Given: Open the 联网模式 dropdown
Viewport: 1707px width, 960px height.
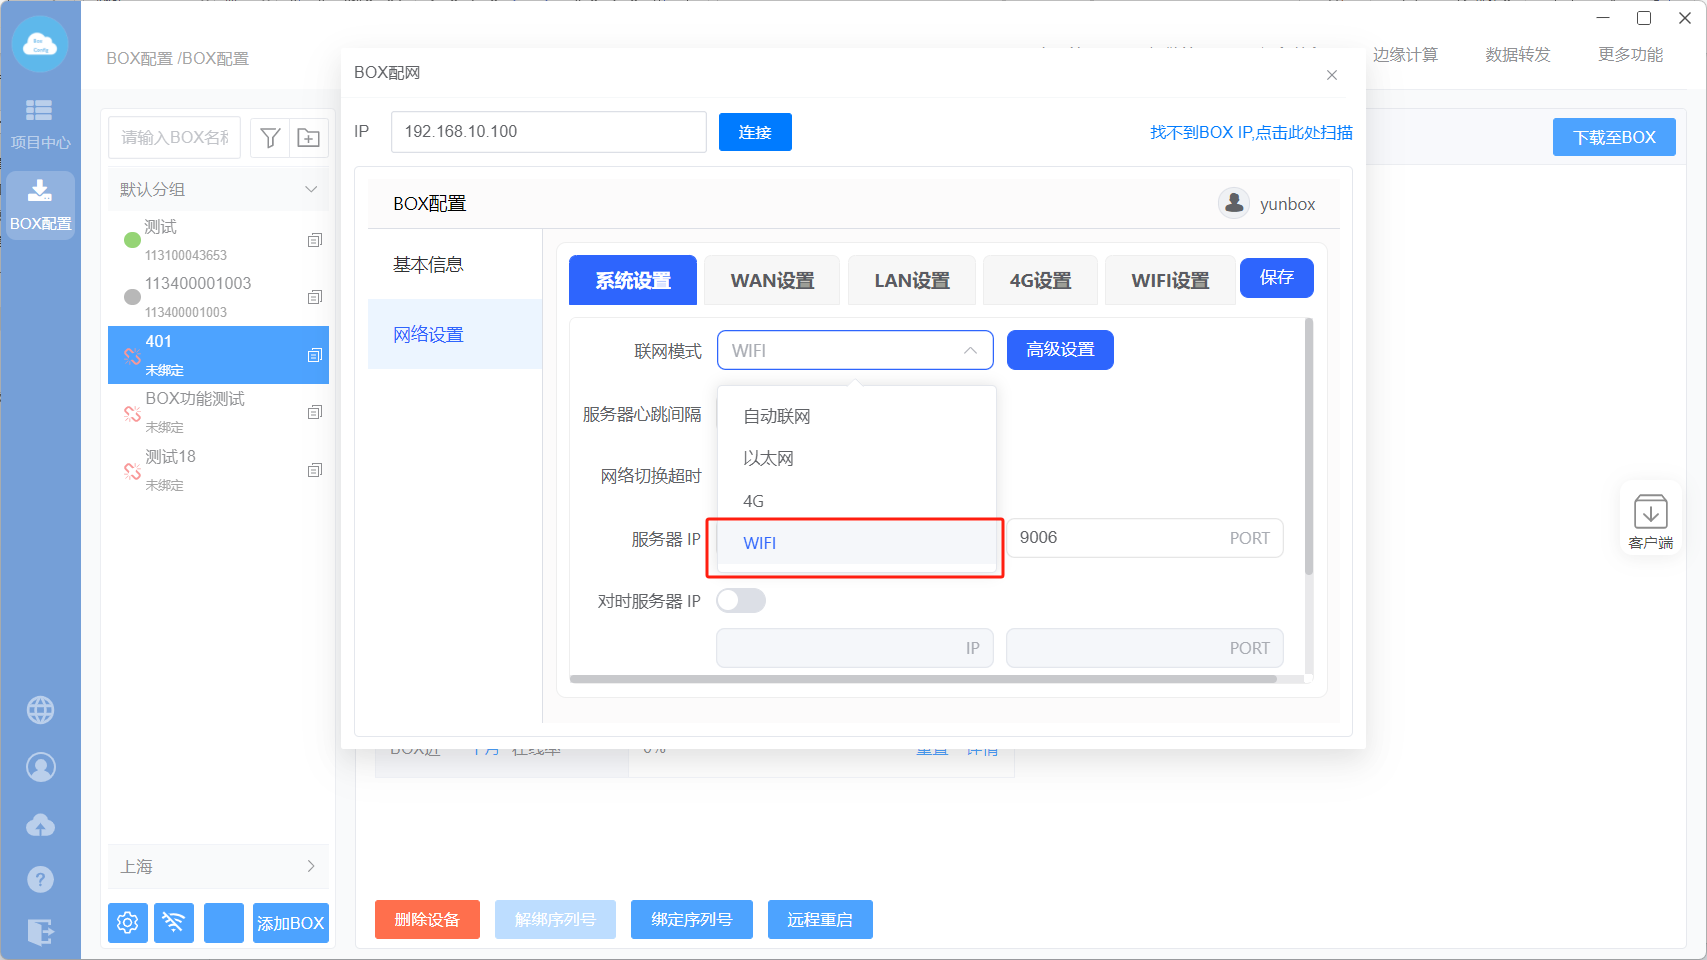Looking at the screenshot, I should (x=854, y=351).
